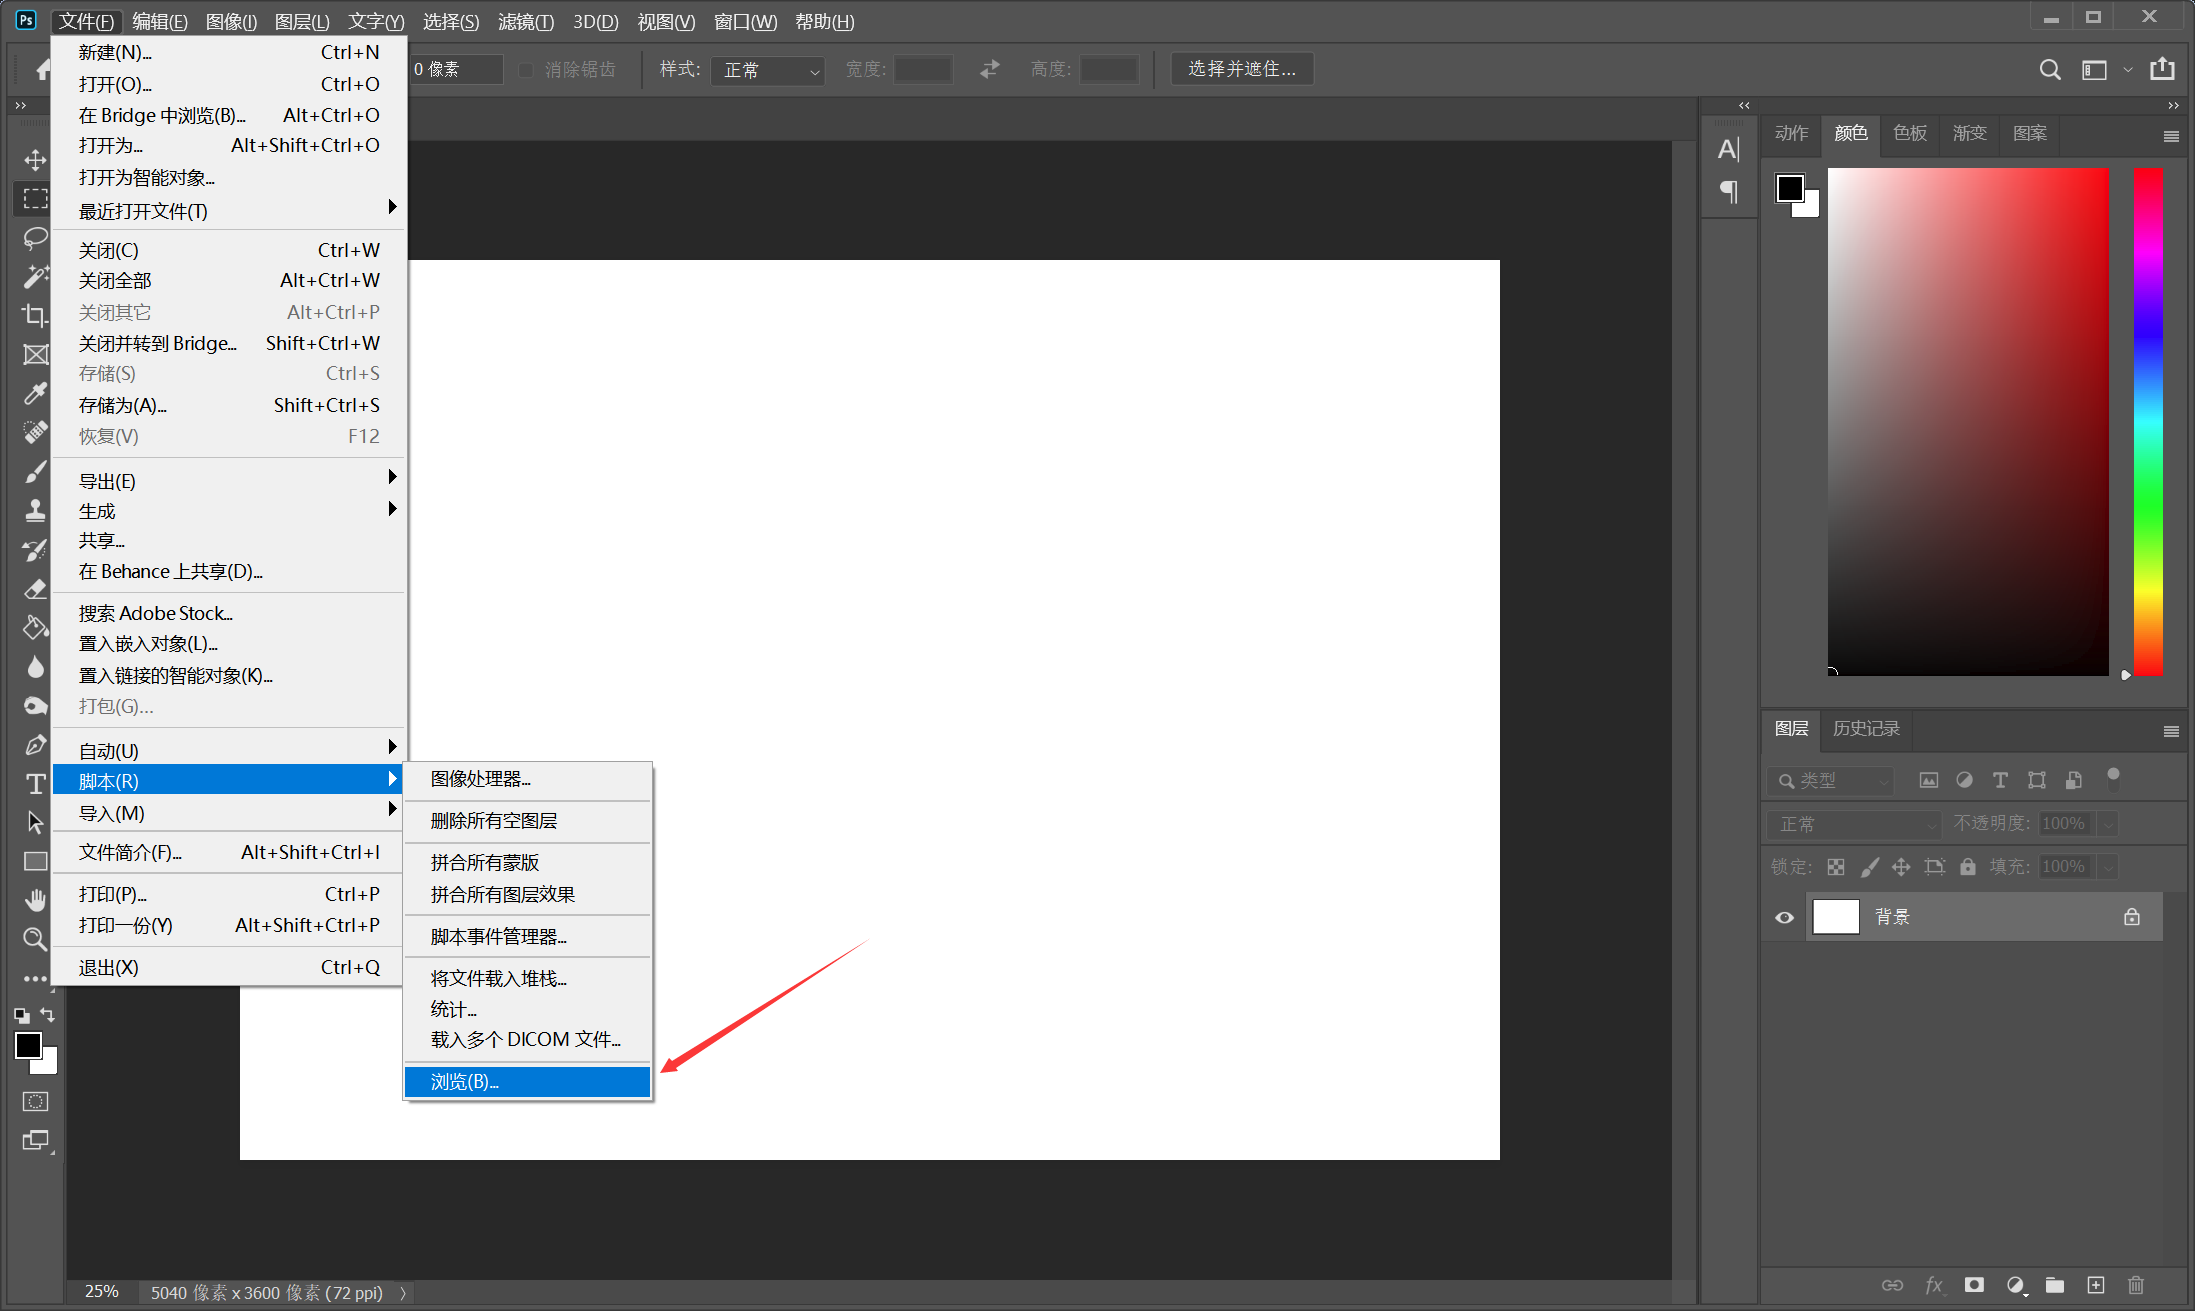Open the 样式 dropdown set to 正常
Screen dimensions: 2195x1311
(767, 70)
